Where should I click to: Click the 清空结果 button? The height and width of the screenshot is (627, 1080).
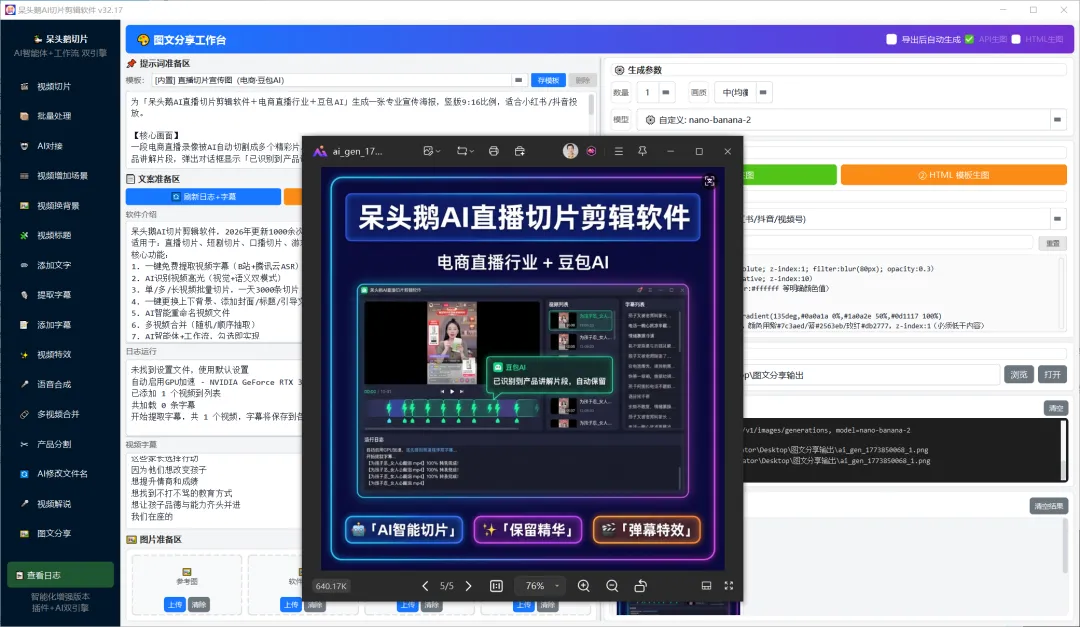[x=1048, y=506]
